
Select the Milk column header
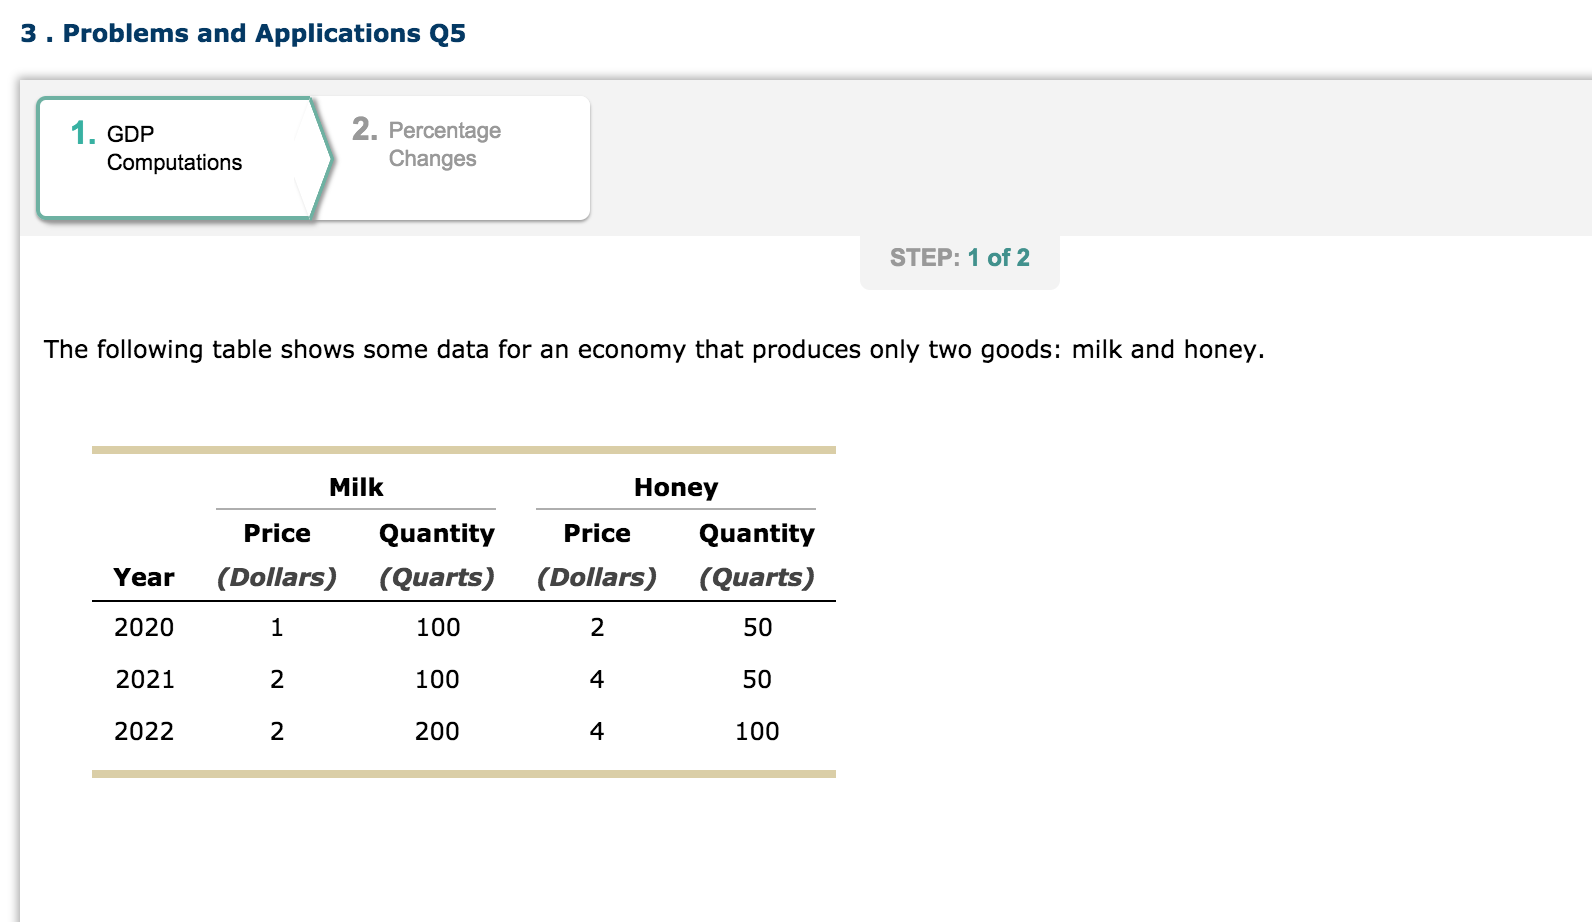tap(356, 487)
